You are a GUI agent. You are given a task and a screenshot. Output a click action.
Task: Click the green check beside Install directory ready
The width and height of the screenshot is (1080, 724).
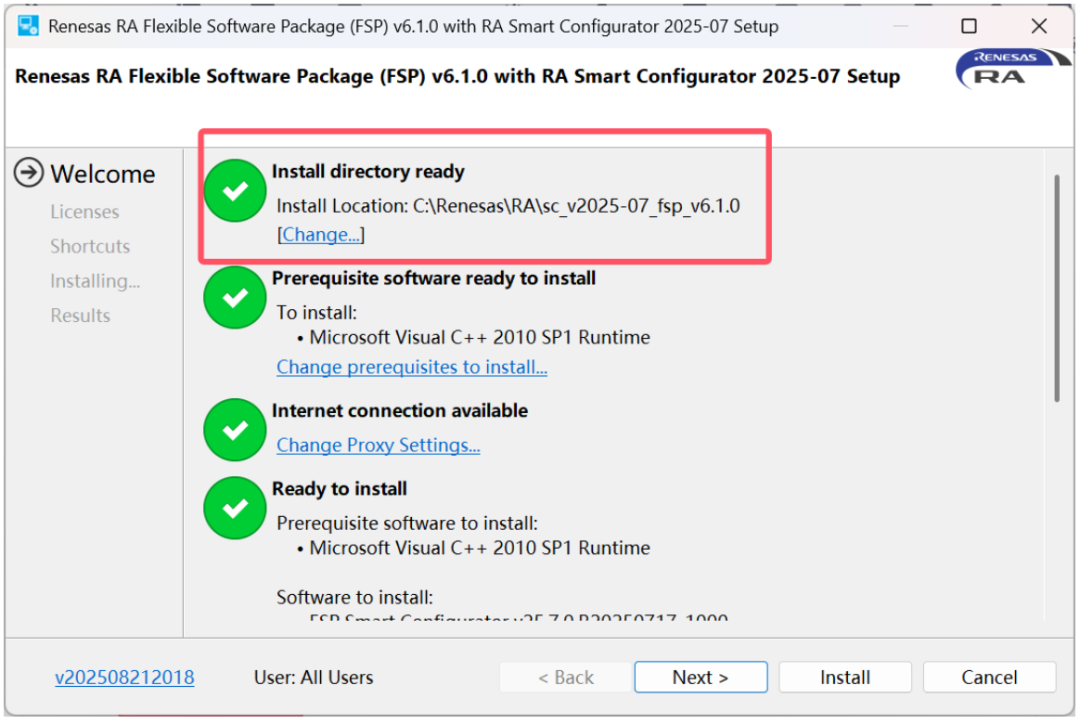click(x=235, y=191)
